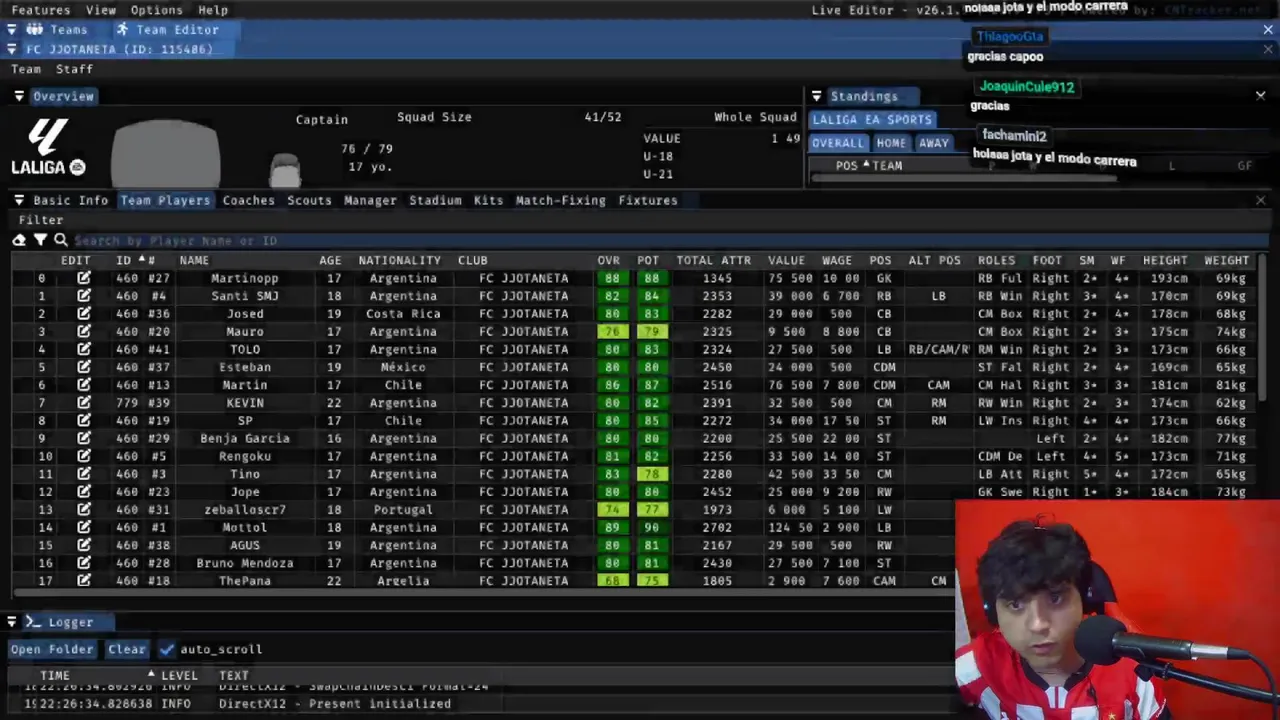Open the edit icon for Santi SMJ
Screen dimensions: 1280x720
point(84,296)
